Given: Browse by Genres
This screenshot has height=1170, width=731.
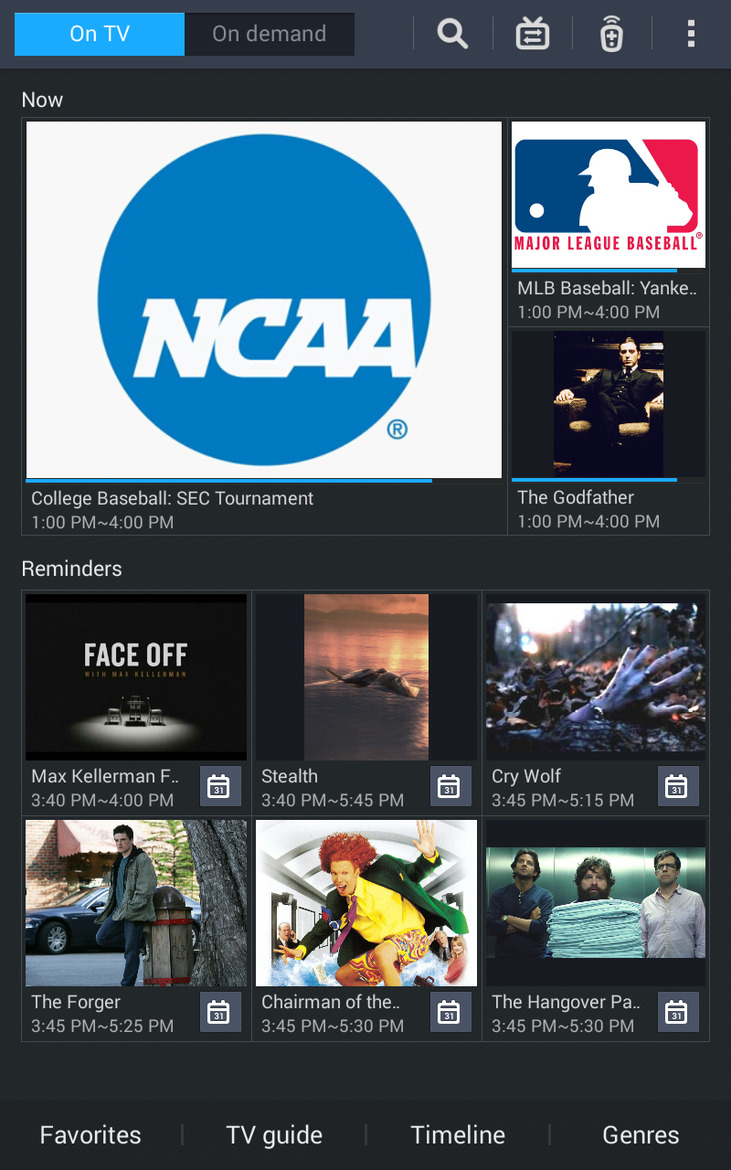Looking at the screenshot, I should click(x=640, y=1135).
